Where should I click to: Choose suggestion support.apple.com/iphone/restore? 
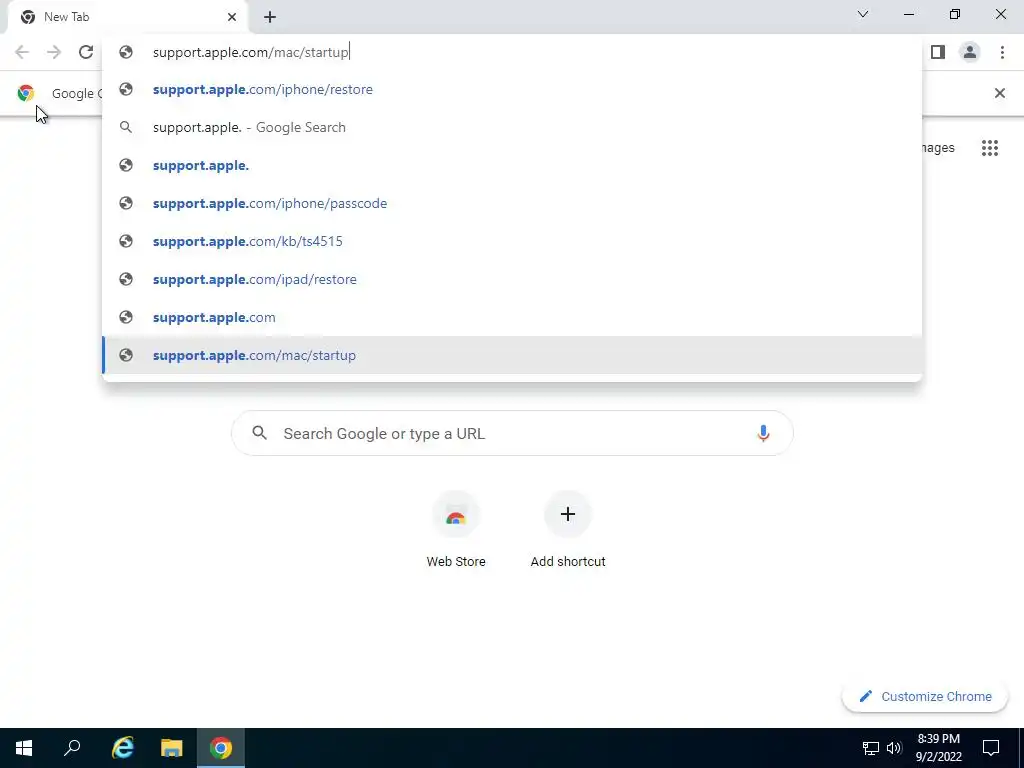click(512, 89)
